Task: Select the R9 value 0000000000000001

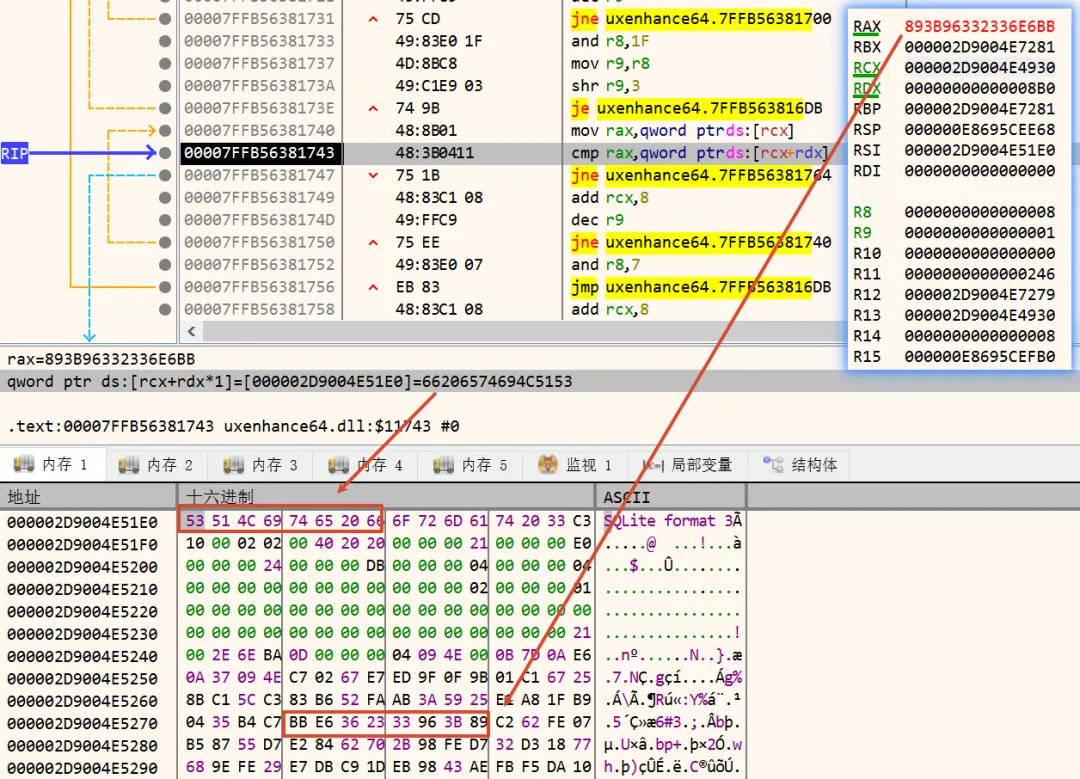Action: click(x=979, y=233)
